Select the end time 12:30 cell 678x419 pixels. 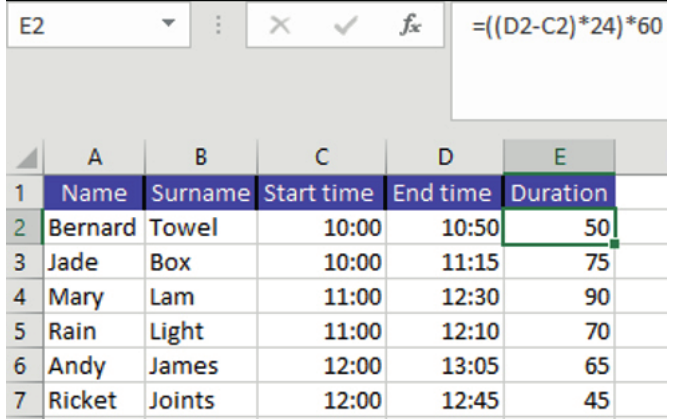445,296
